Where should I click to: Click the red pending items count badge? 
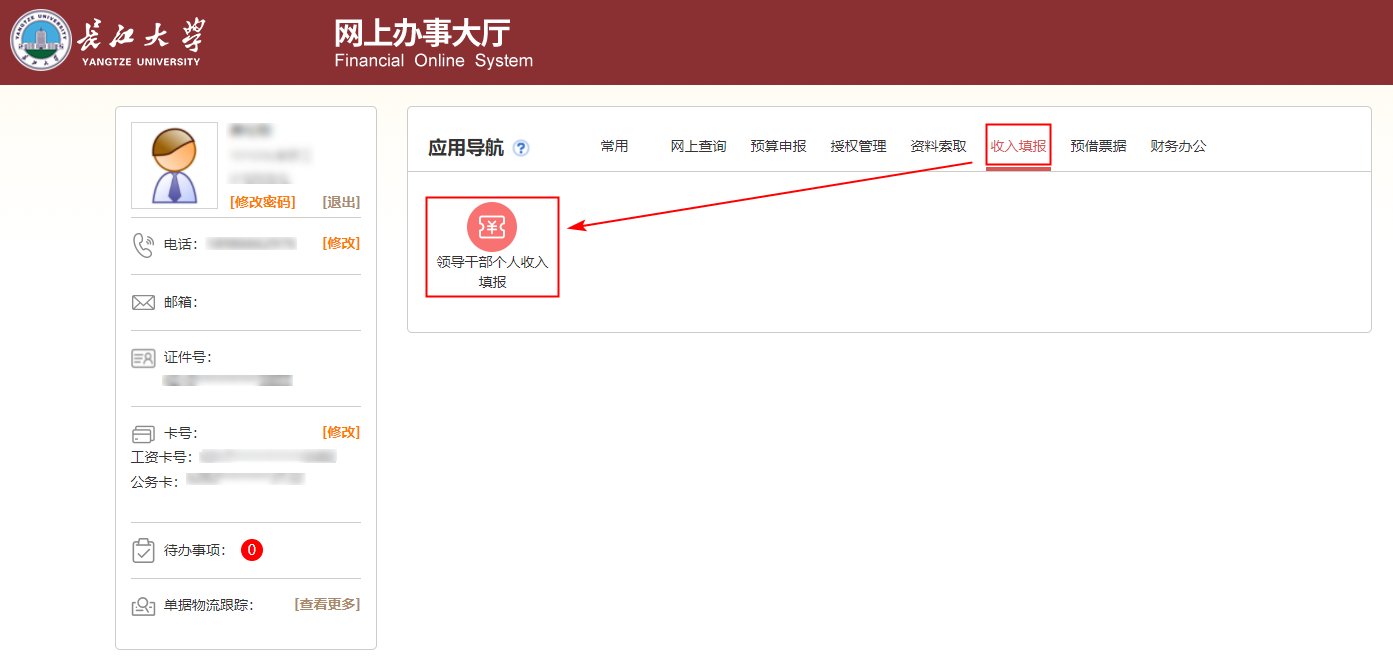252,550
